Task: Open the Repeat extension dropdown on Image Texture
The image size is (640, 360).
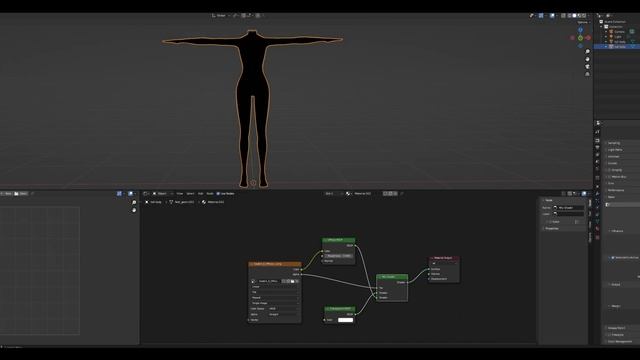Action: [x=275, y=298]
